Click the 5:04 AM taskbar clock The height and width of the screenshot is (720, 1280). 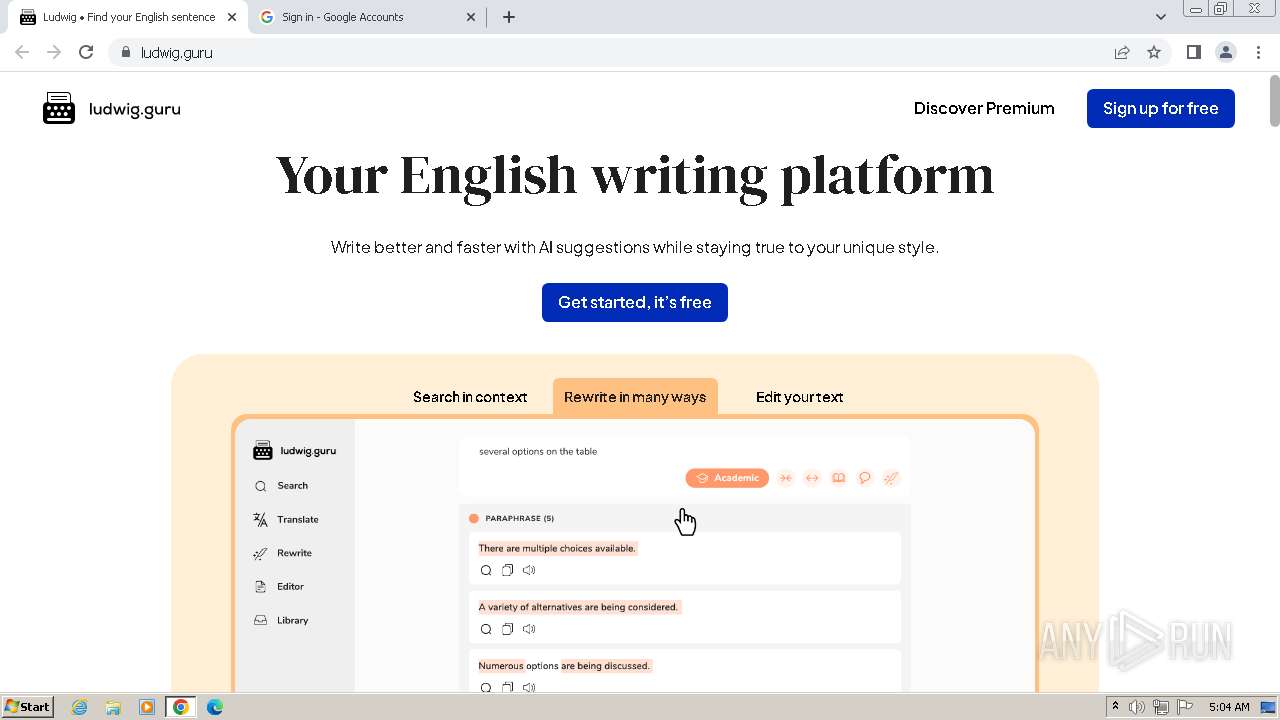click(x=1229, y=707)
